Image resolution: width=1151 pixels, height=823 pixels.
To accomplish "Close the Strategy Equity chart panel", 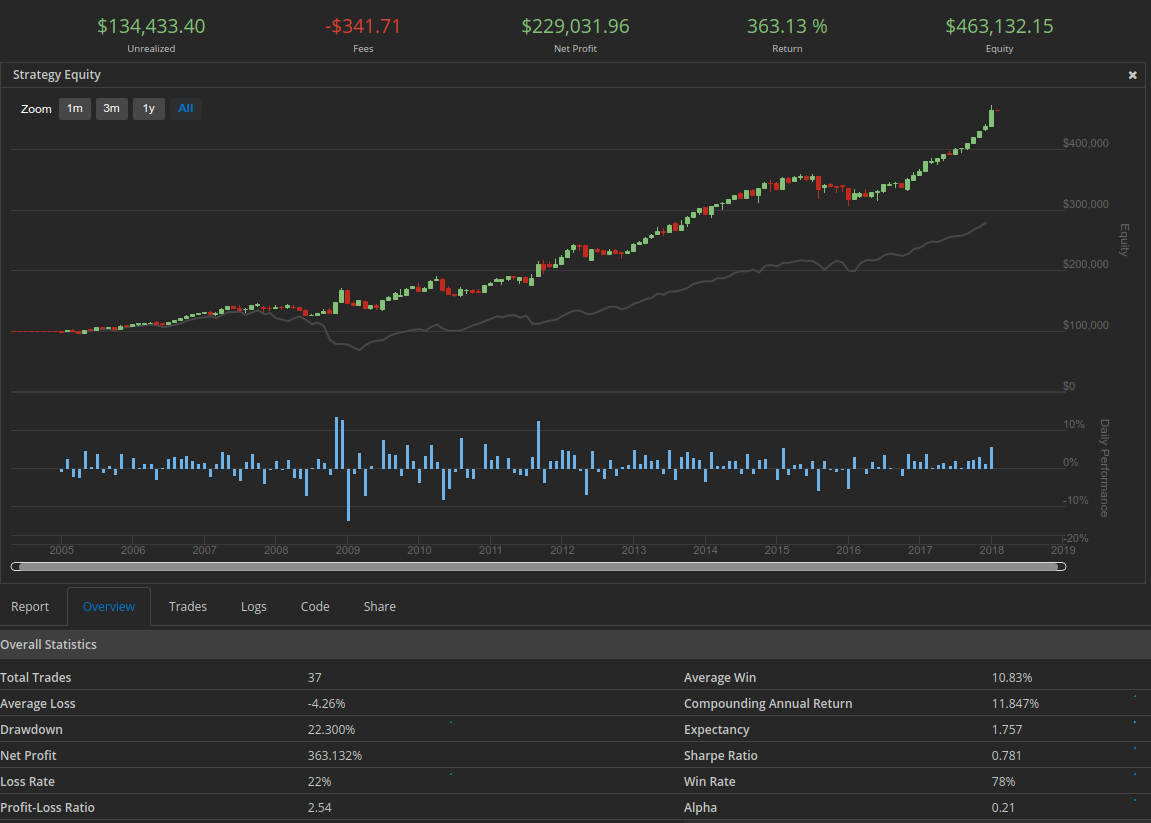I will tap(1132, 75).
